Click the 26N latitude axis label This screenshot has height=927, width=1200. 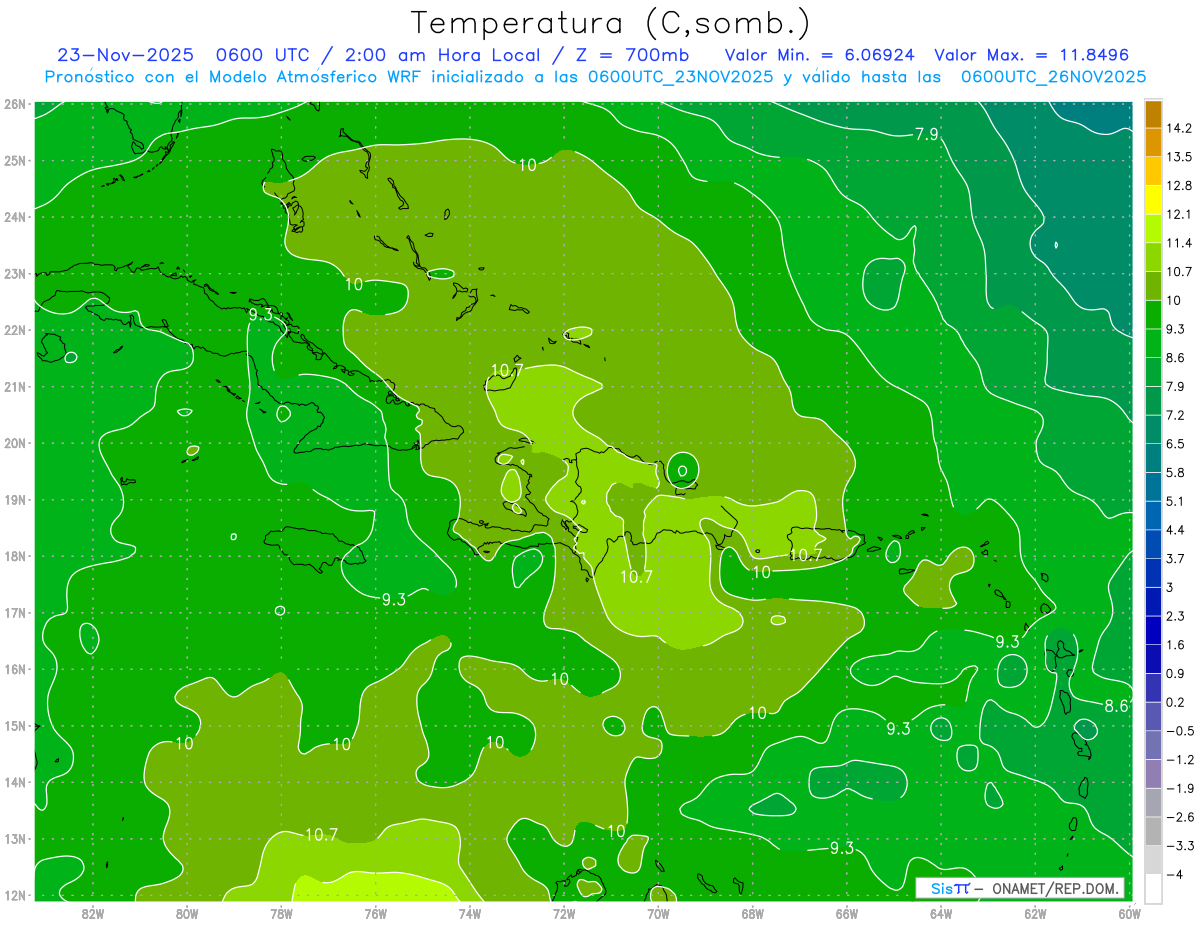14,103
